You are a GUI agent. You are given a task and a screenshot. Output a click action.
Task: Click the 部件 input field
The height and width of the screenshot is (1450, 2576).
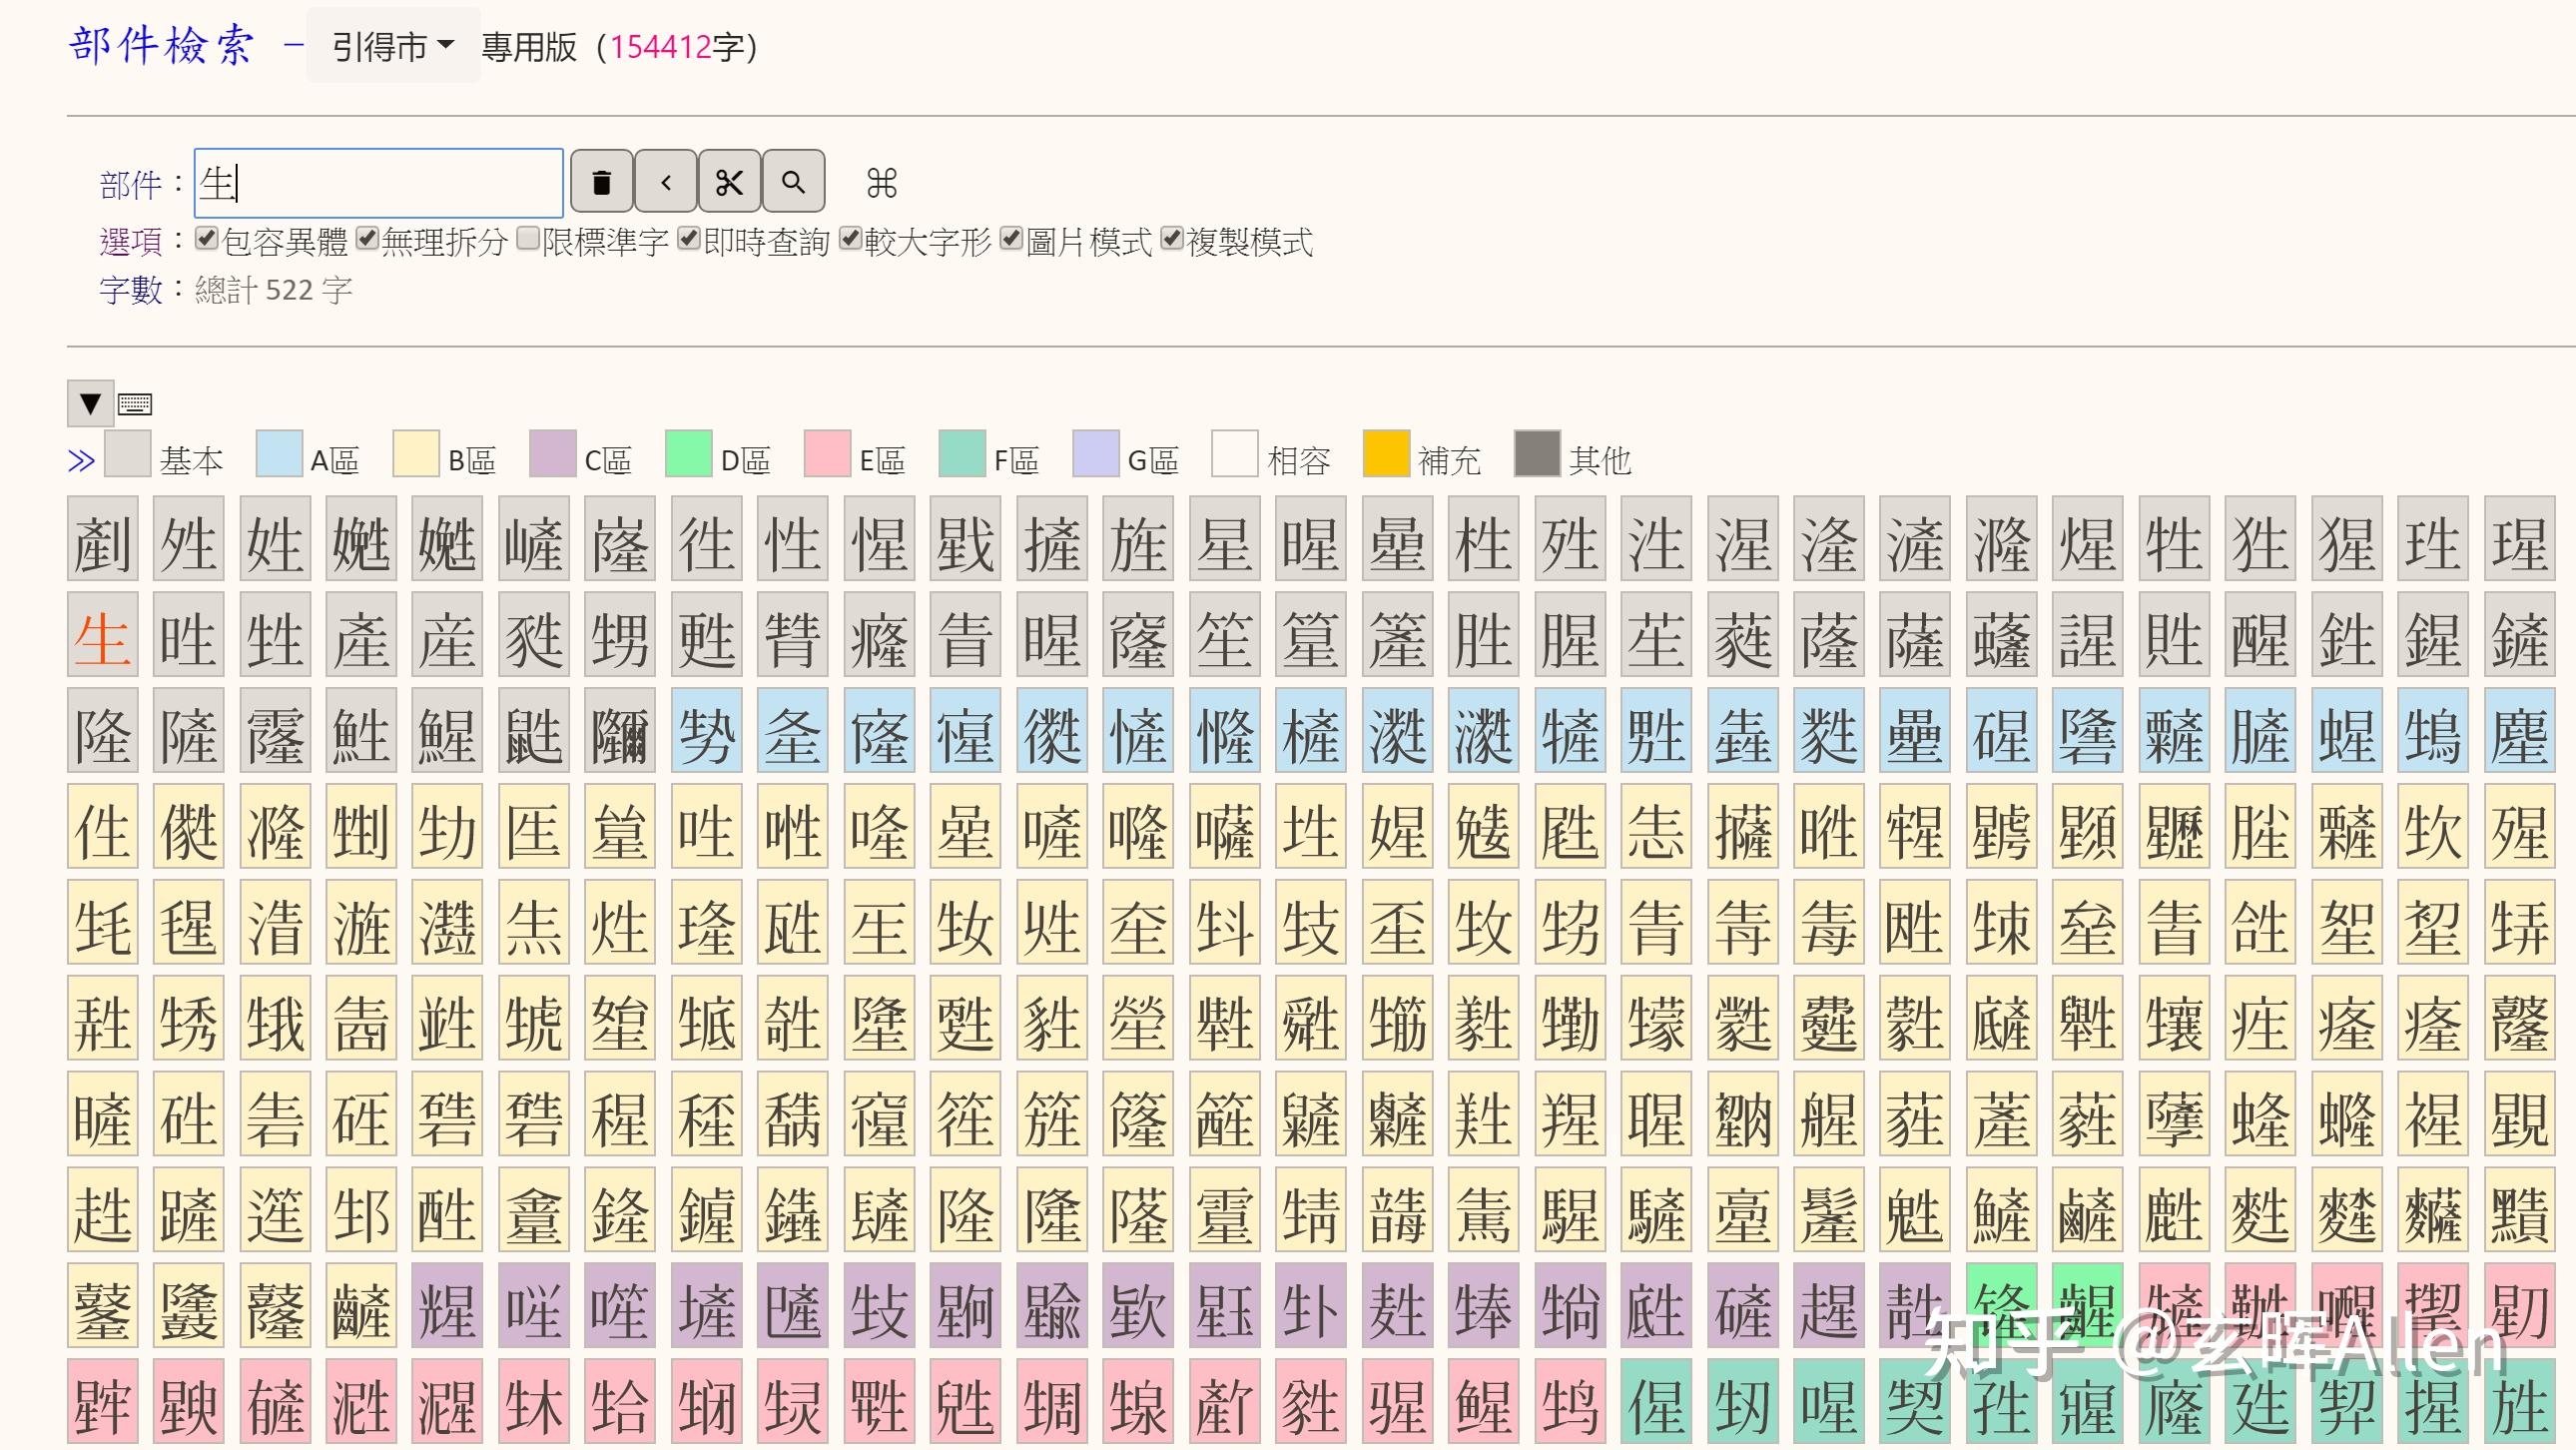(379, 183)
